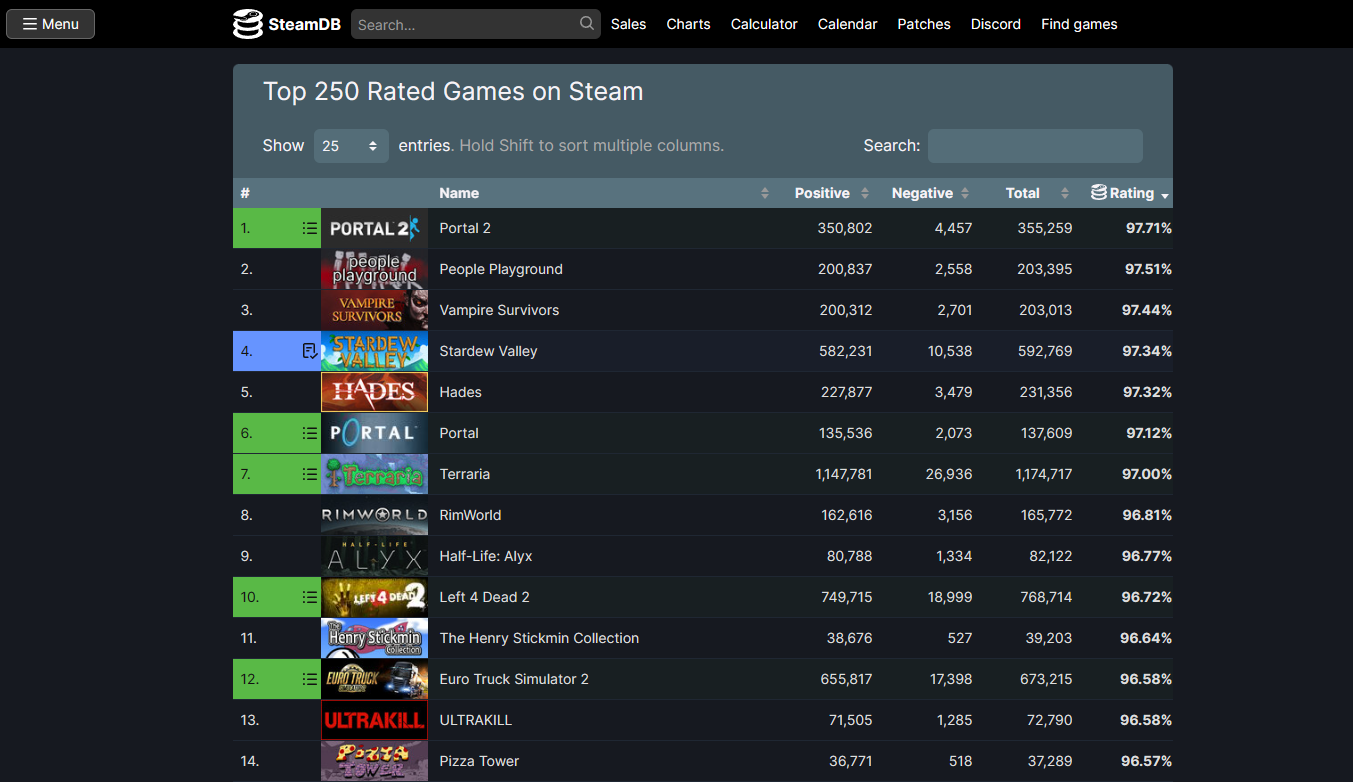
Task: Click the list icon on the Portal 2 row
Action: coord(310,228)
